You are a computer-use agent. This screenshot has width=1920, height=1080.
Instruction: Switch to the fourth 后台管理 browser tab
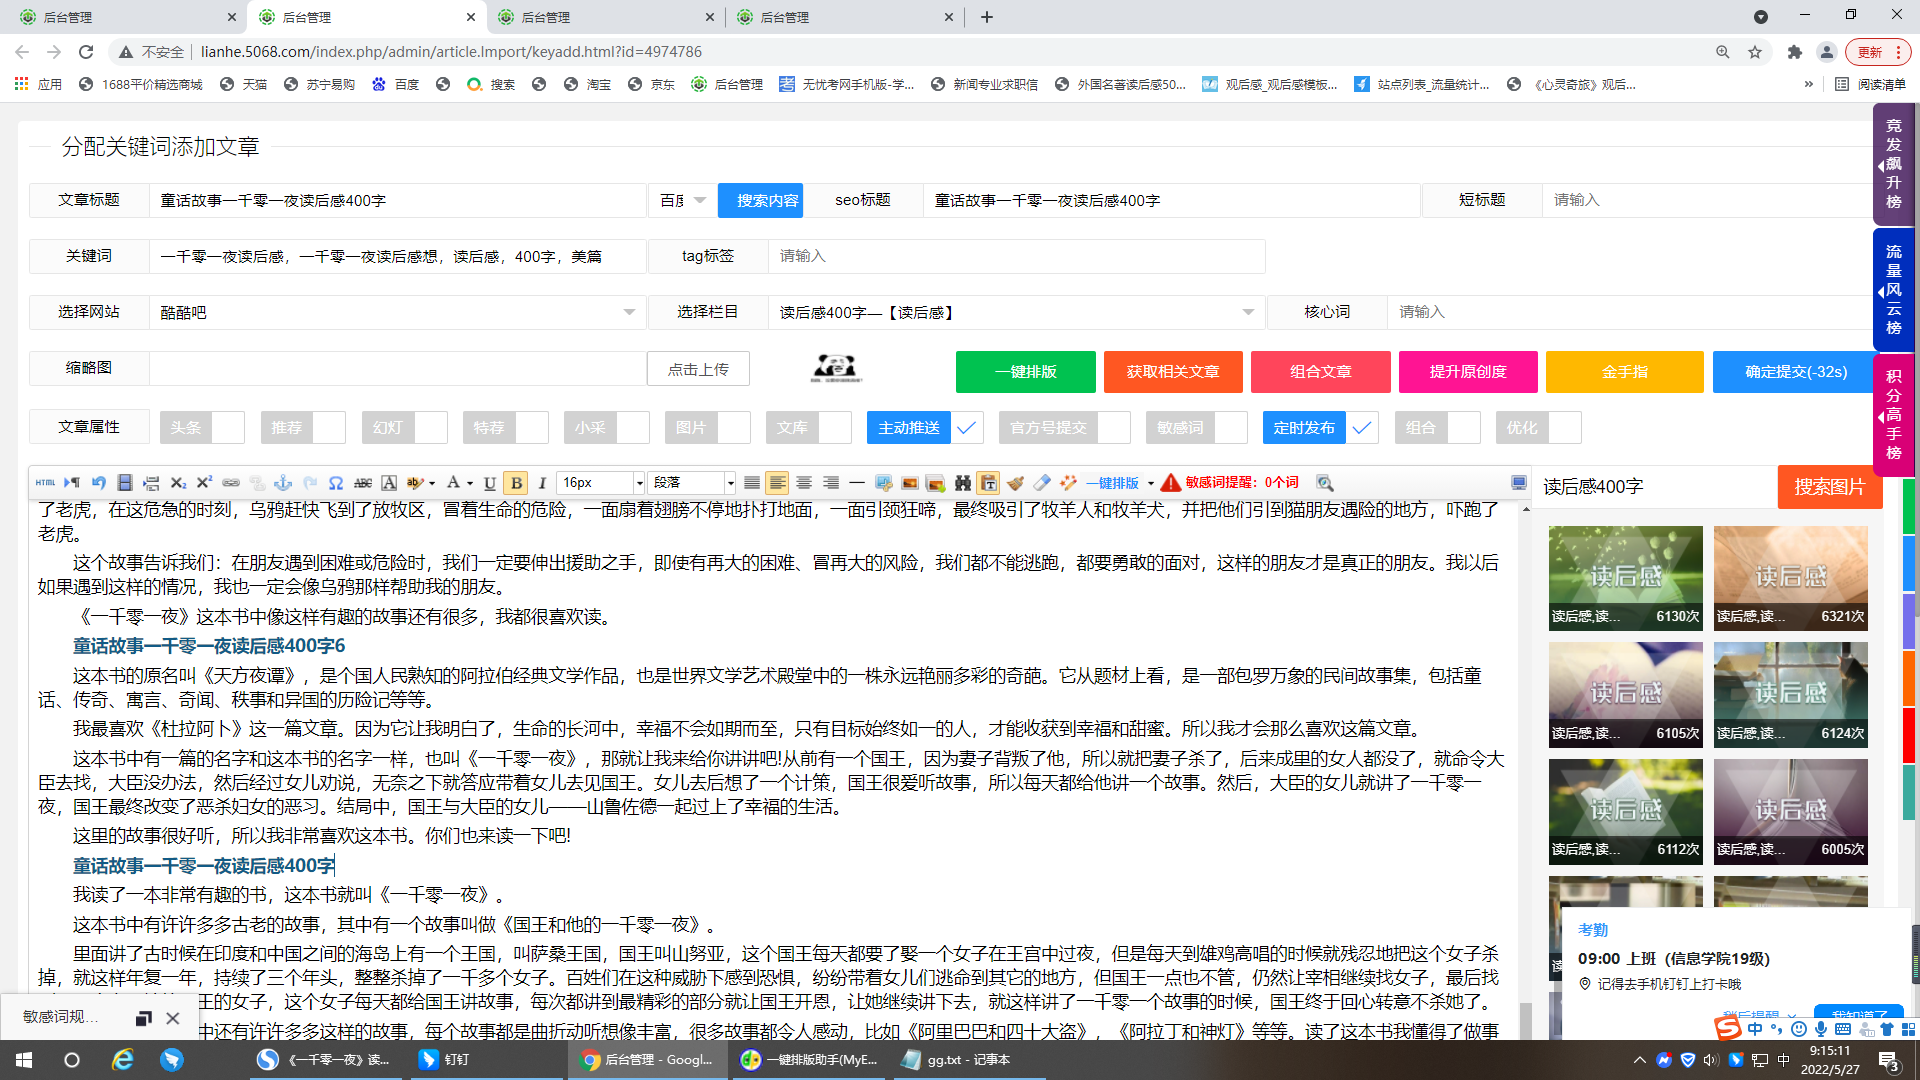click(x=845, y=17)
